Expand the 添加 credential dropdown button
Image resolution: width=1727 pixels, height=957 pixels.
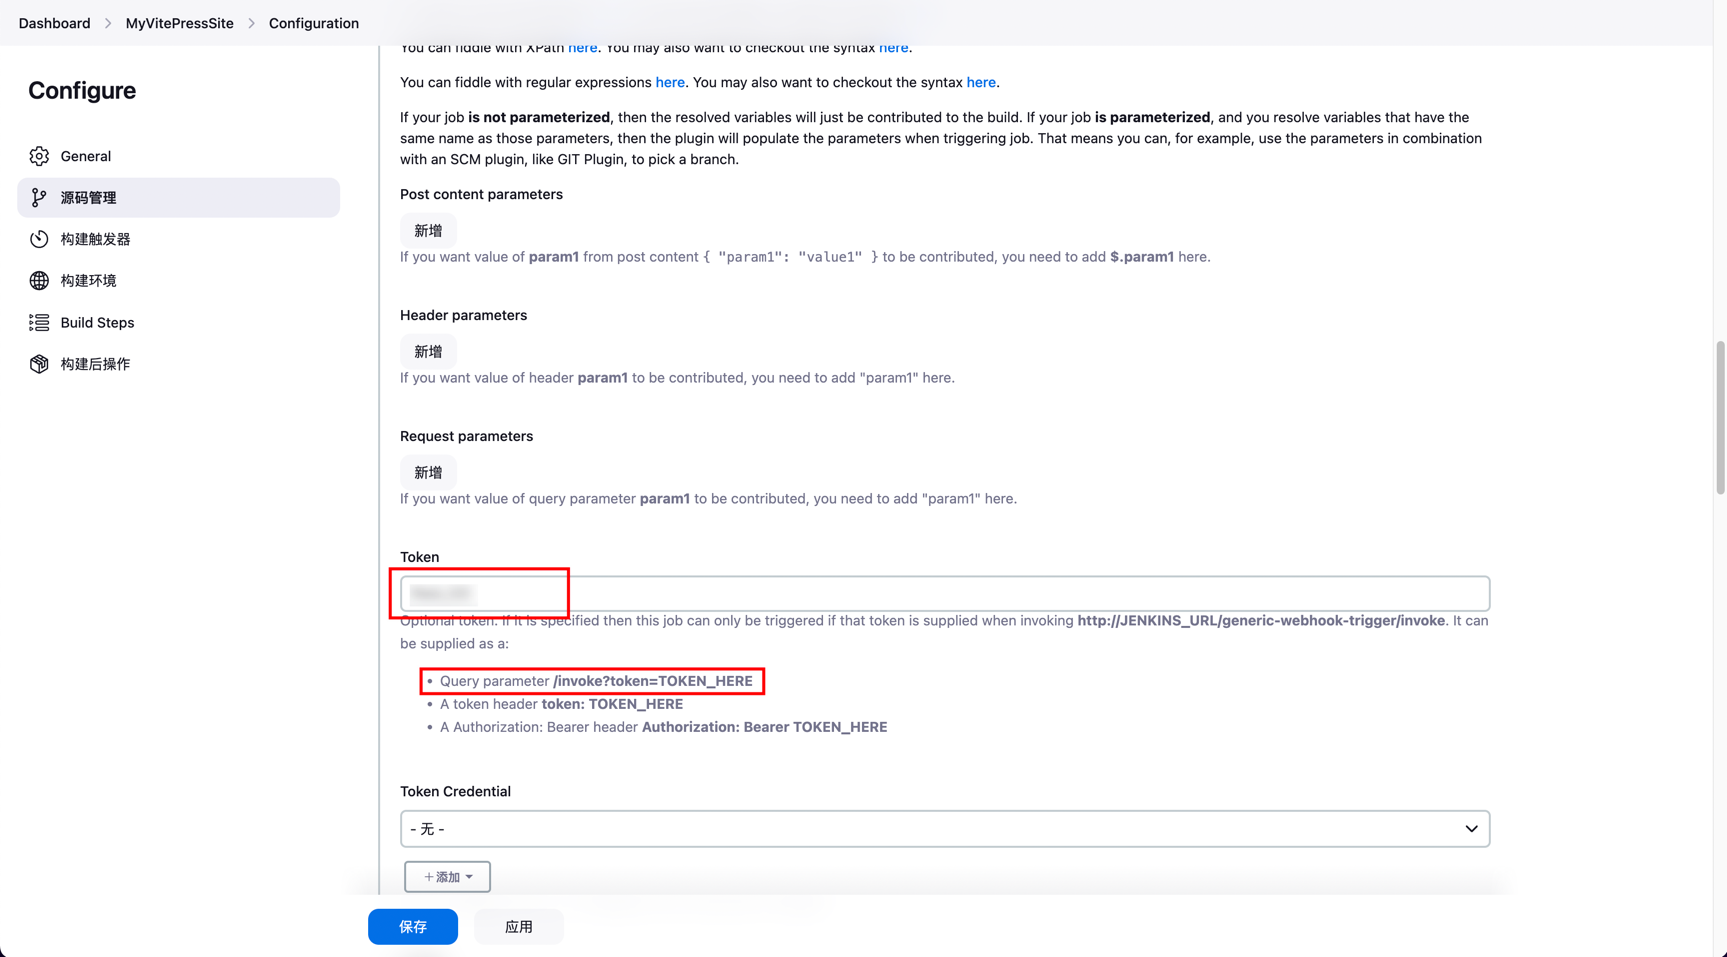click(x=447, y=877)
